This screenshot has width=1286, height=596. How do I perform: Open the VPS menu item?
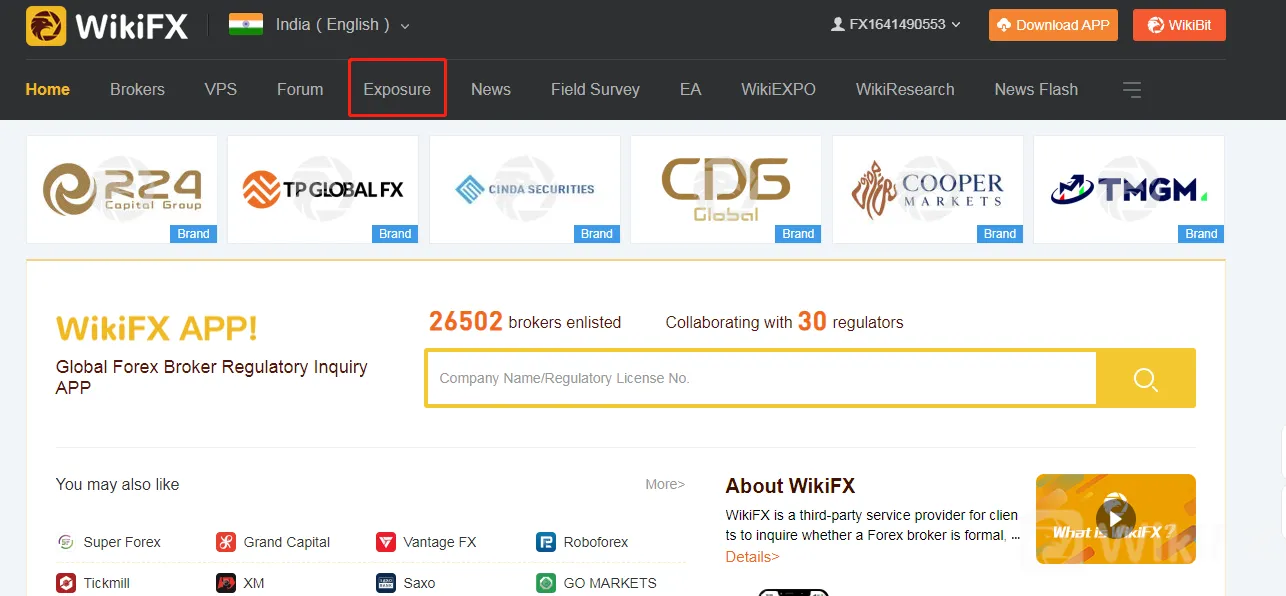221,89
